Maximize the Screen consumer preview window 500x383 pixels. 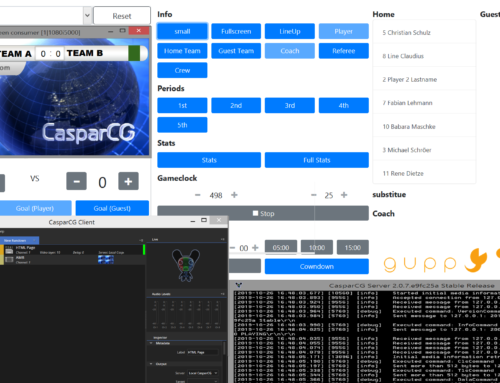click(123, 31)
